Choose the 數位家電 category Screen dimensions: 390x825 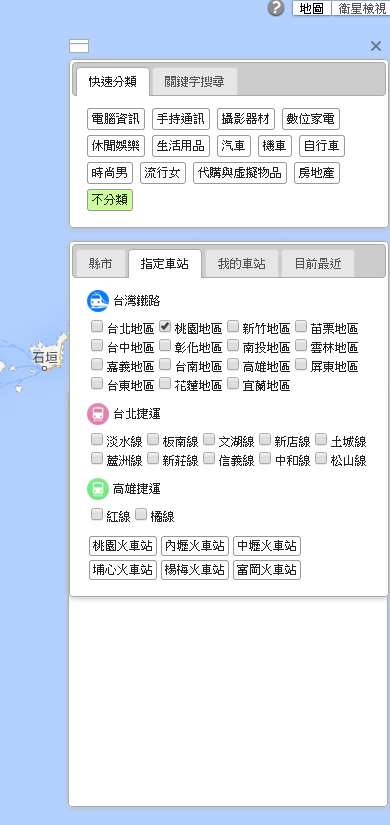click(311, 119)
